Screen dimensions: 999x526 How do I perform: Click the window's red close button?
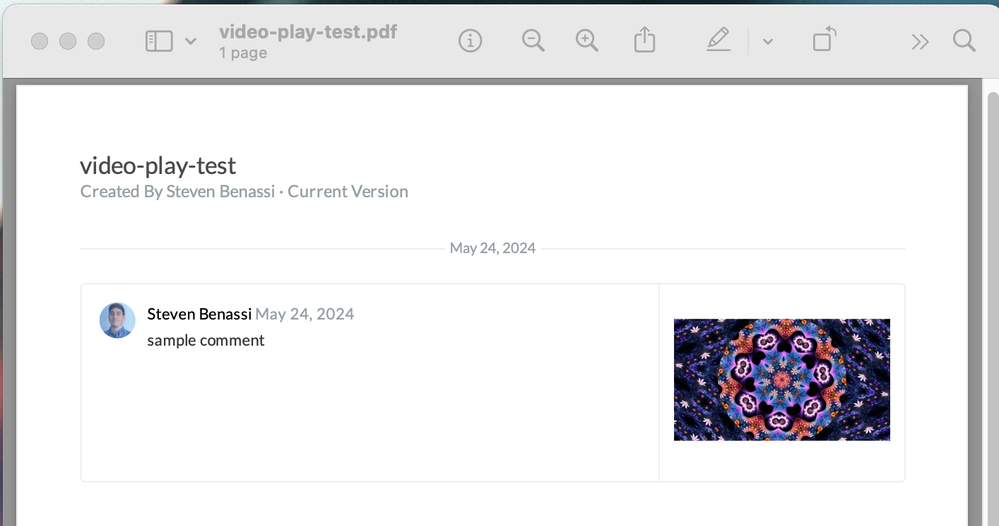(40, 41)
